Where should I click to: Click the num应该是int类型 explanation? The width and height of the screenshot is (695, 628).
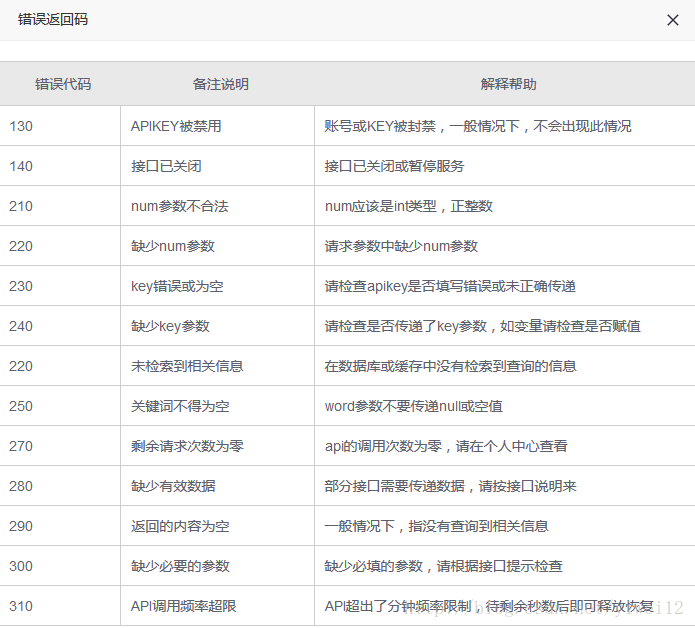coord(409,206)
